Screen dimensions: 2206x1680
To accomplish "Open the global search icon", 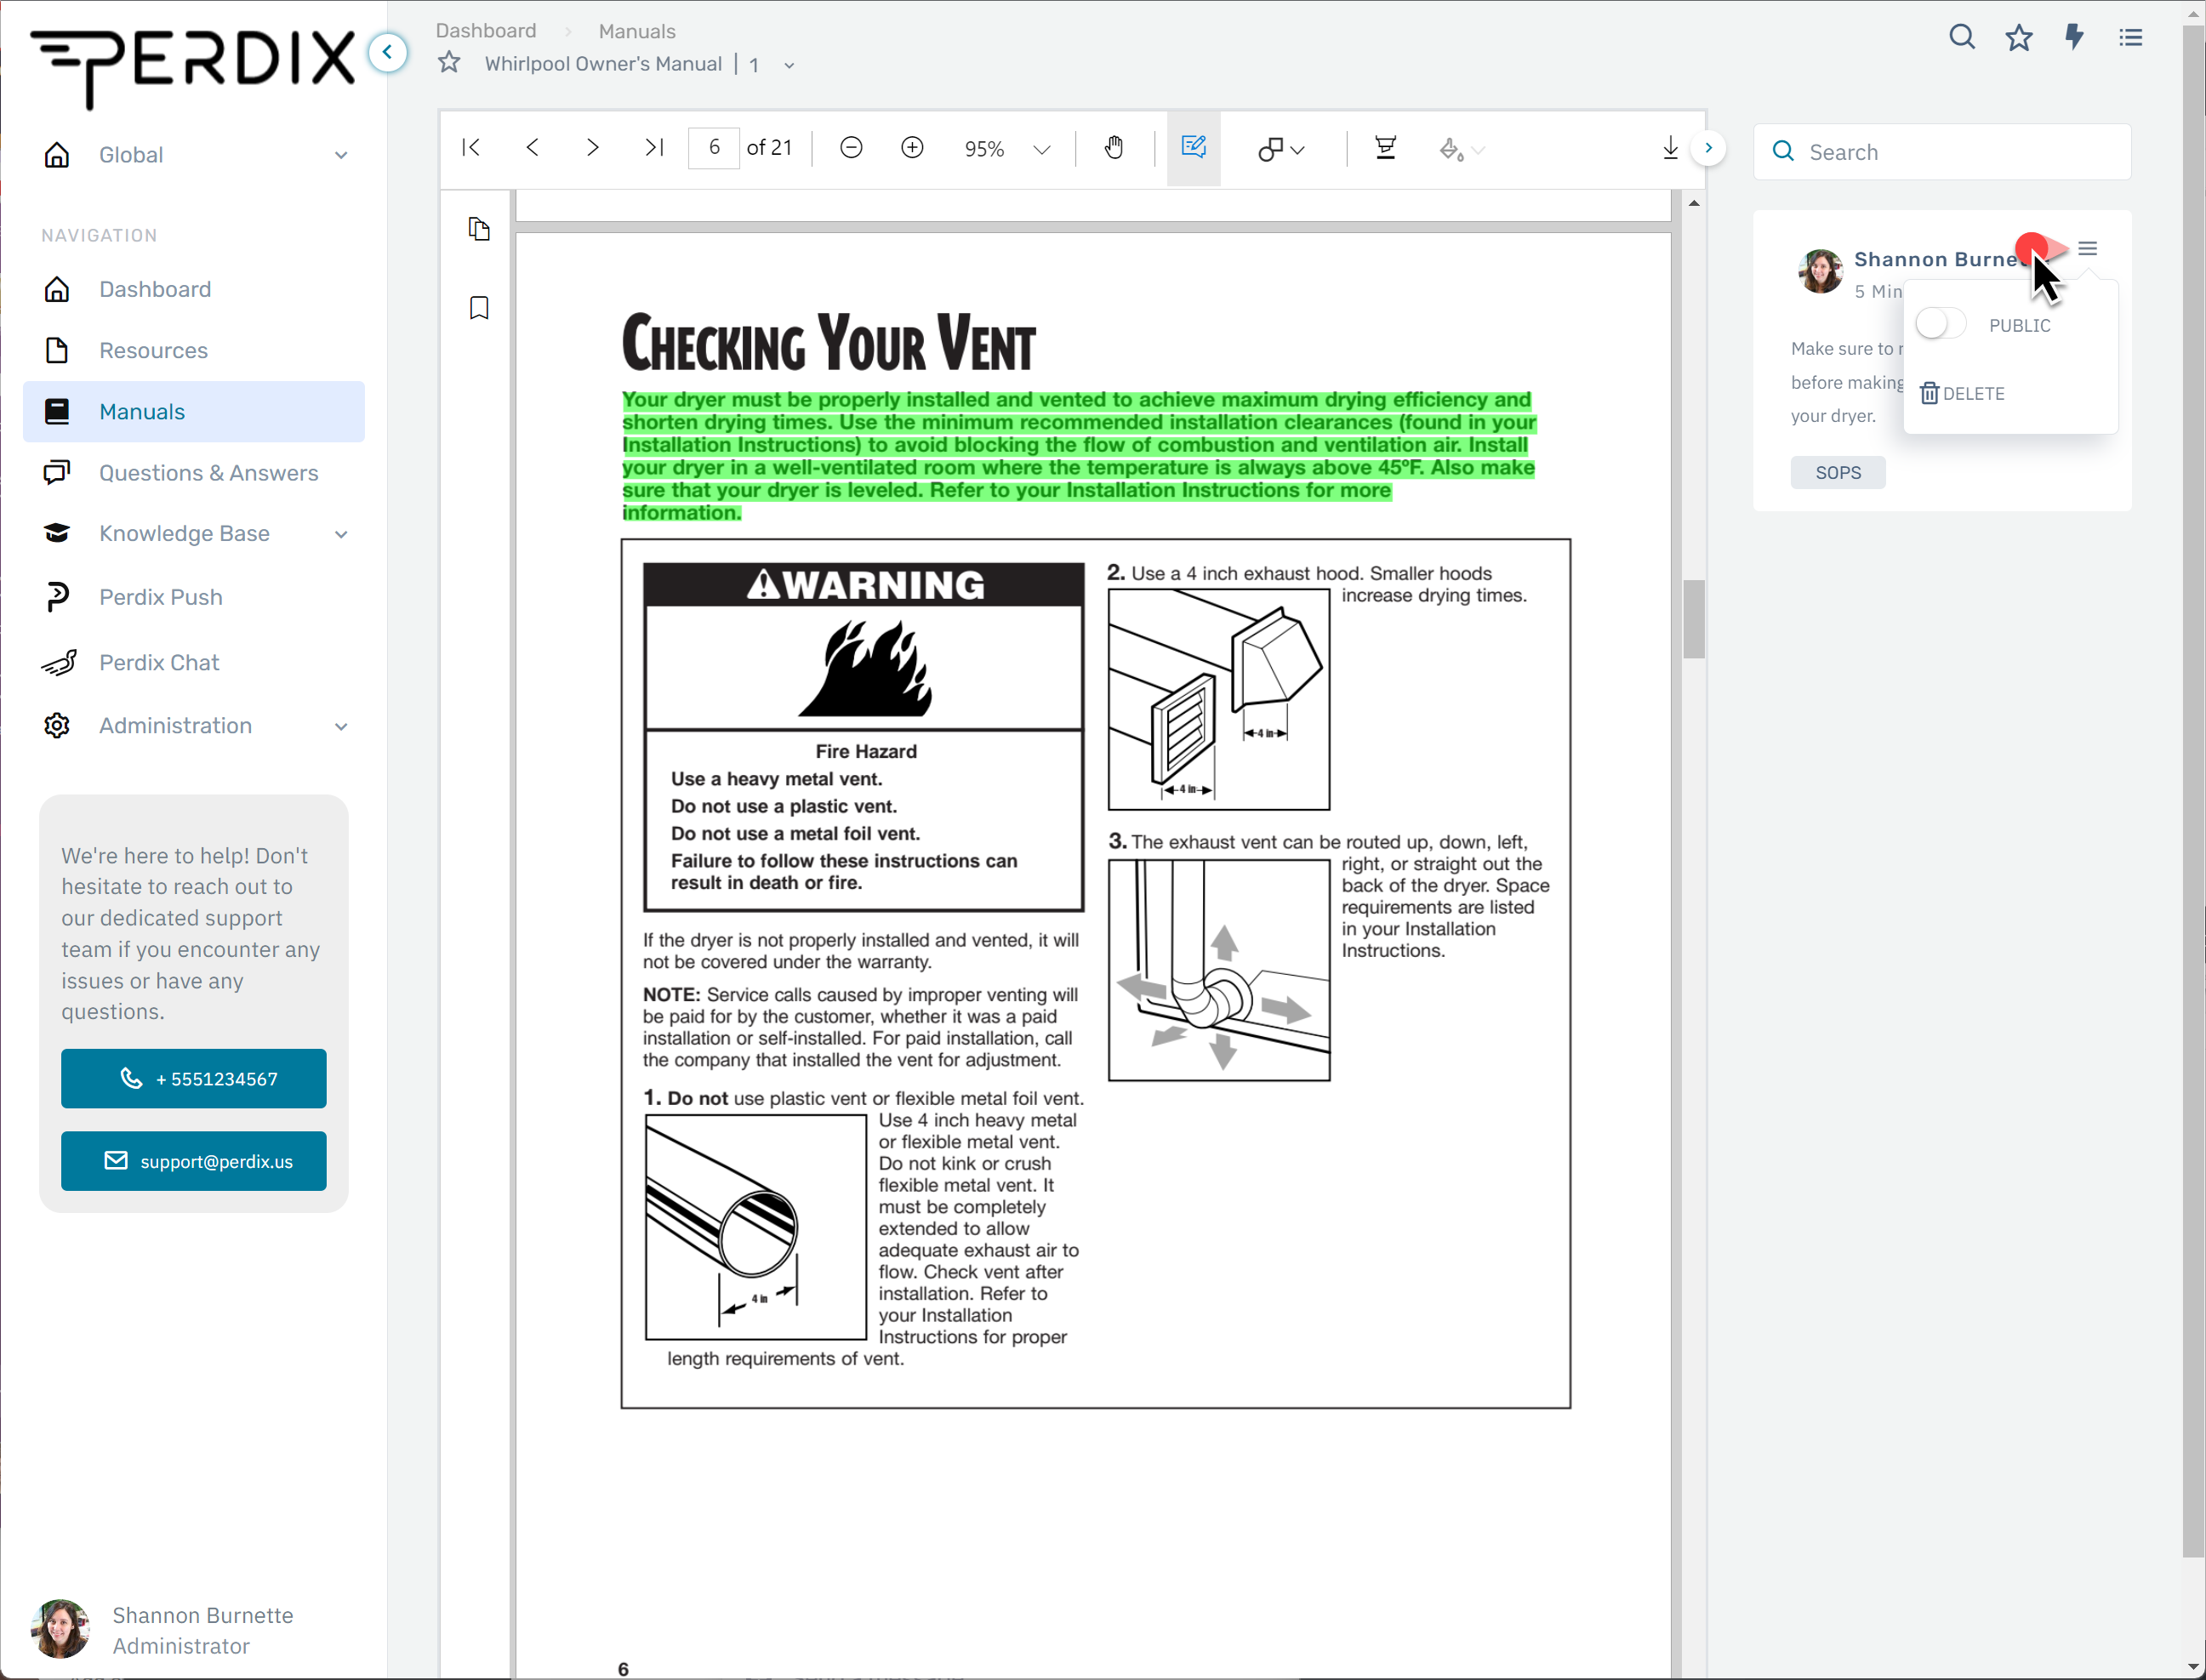I will click(1962, 37).
